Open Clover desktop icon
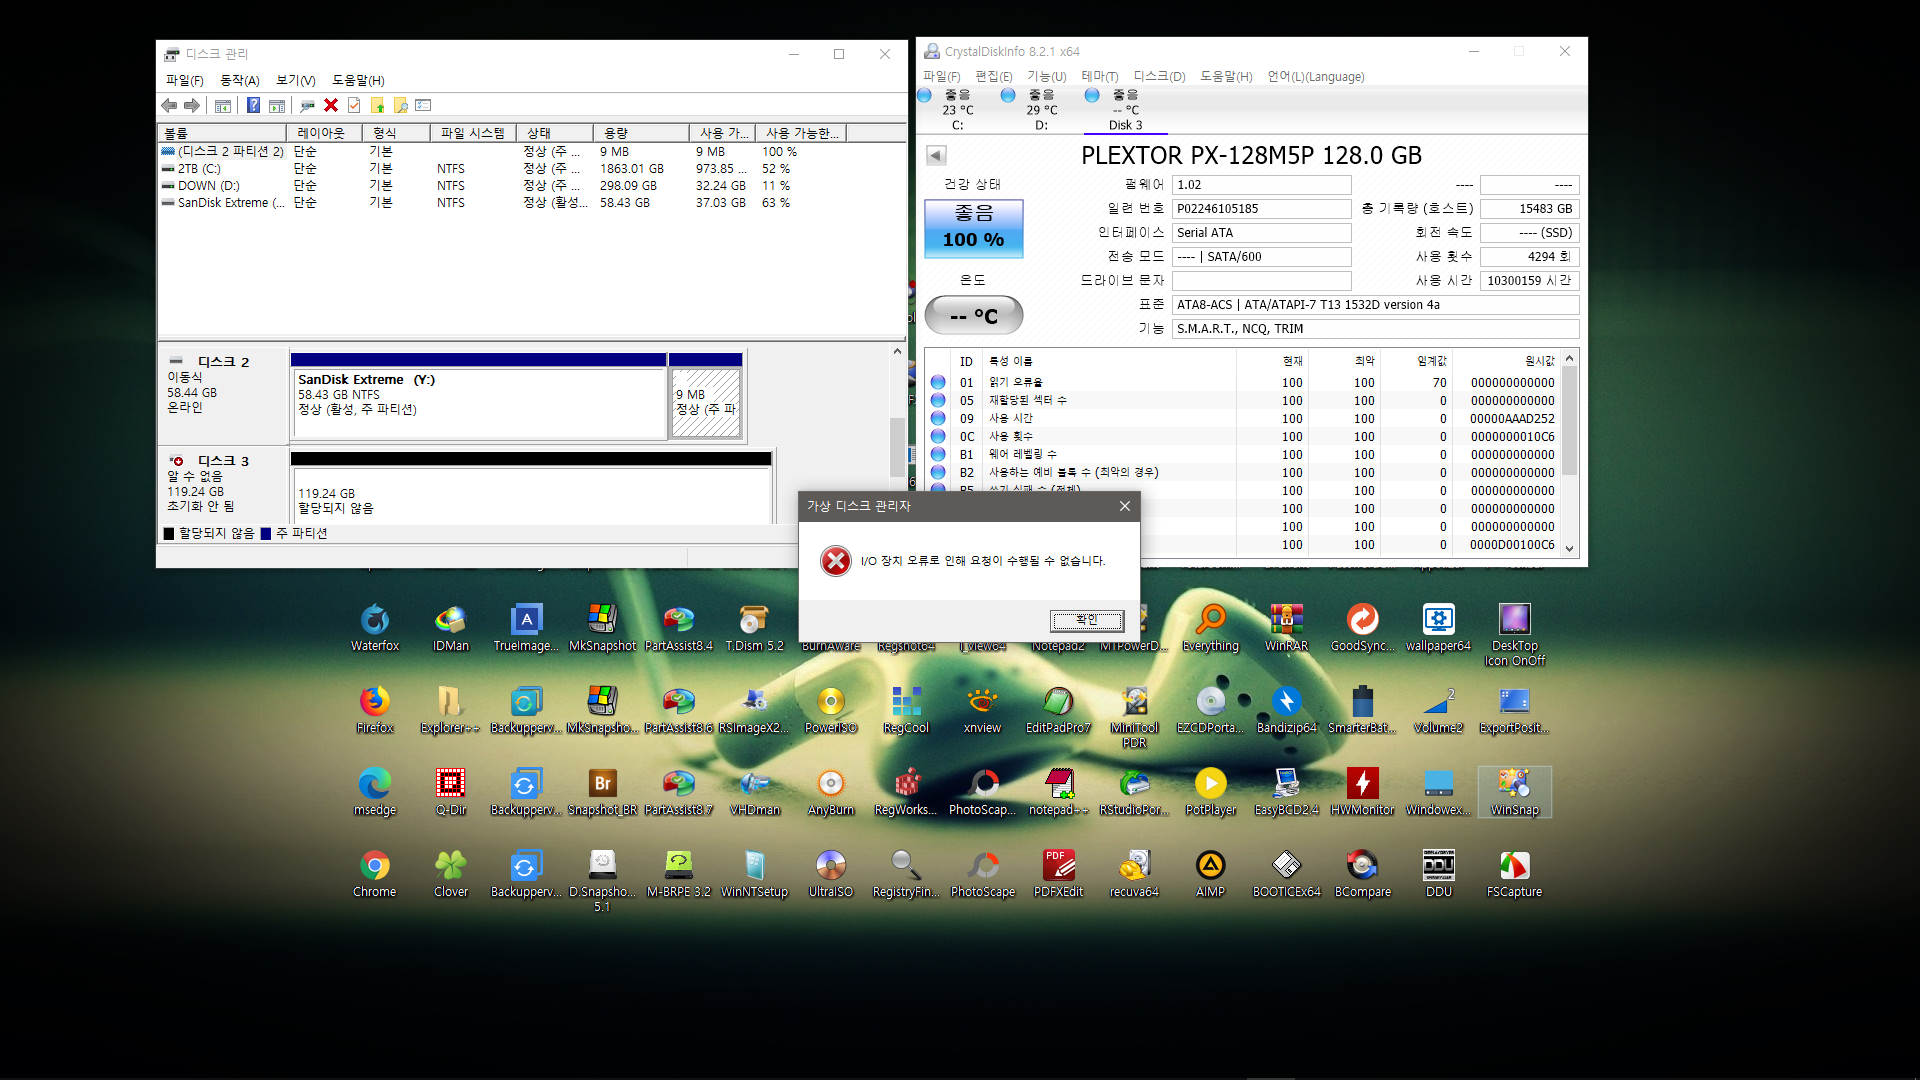This screenshot has width=1920, height=1080. pos(450,874)
